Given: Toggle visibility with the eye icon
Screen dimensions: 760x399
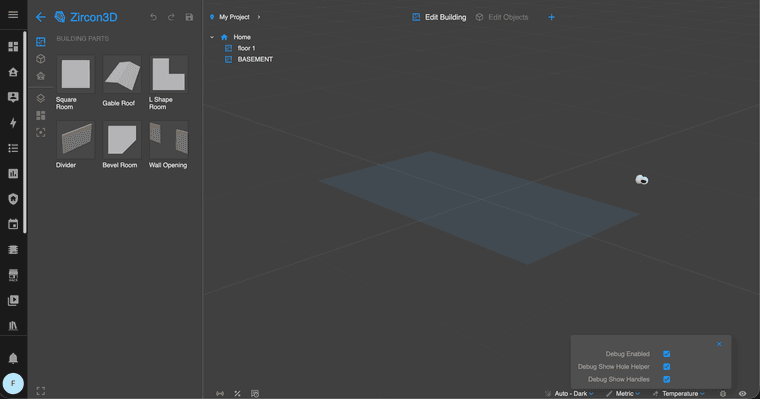Looking at the screenshot, I should 743,394.
